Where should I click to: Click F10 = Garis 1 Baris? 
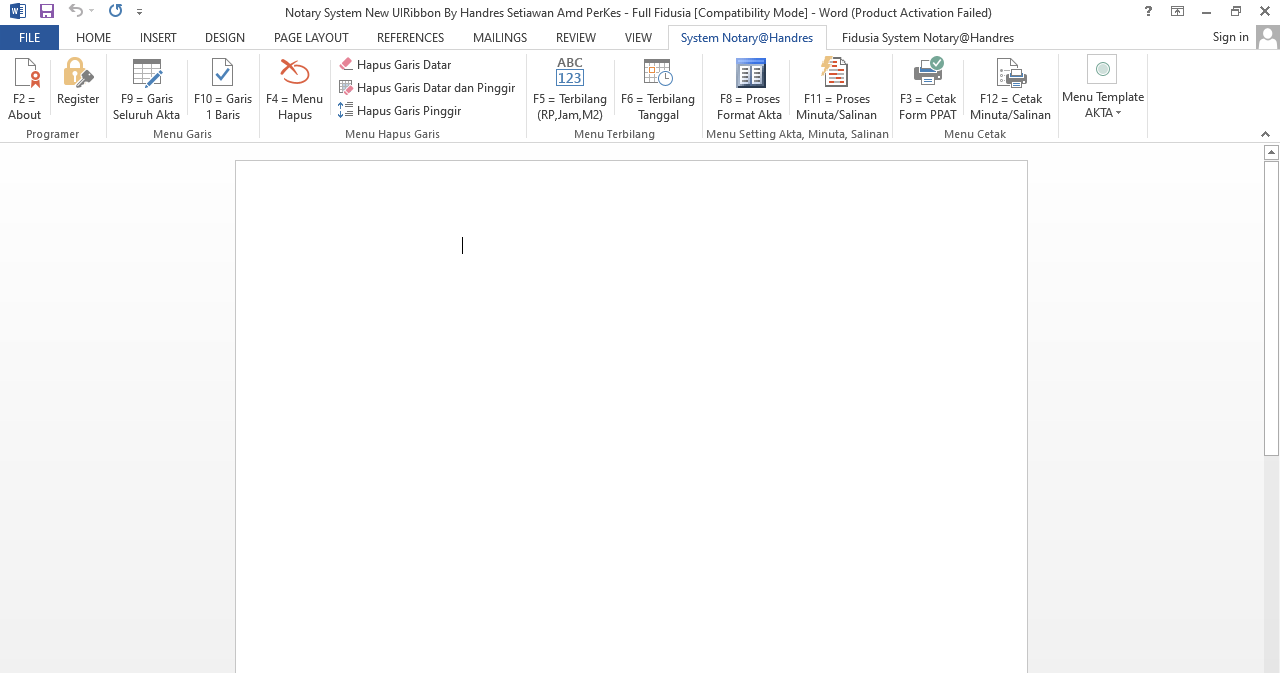[x=223, y=89]
